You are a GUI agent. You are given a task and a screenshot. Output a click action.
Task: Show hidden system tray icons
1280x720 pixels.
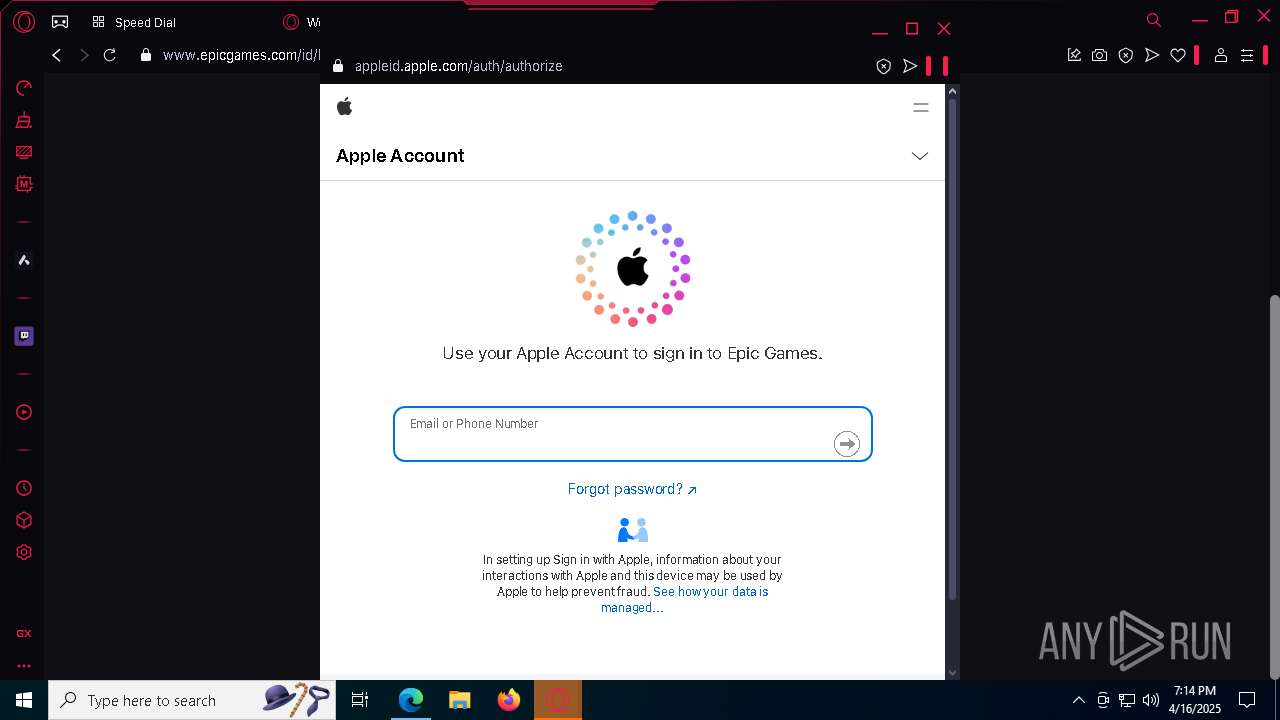1078,700
